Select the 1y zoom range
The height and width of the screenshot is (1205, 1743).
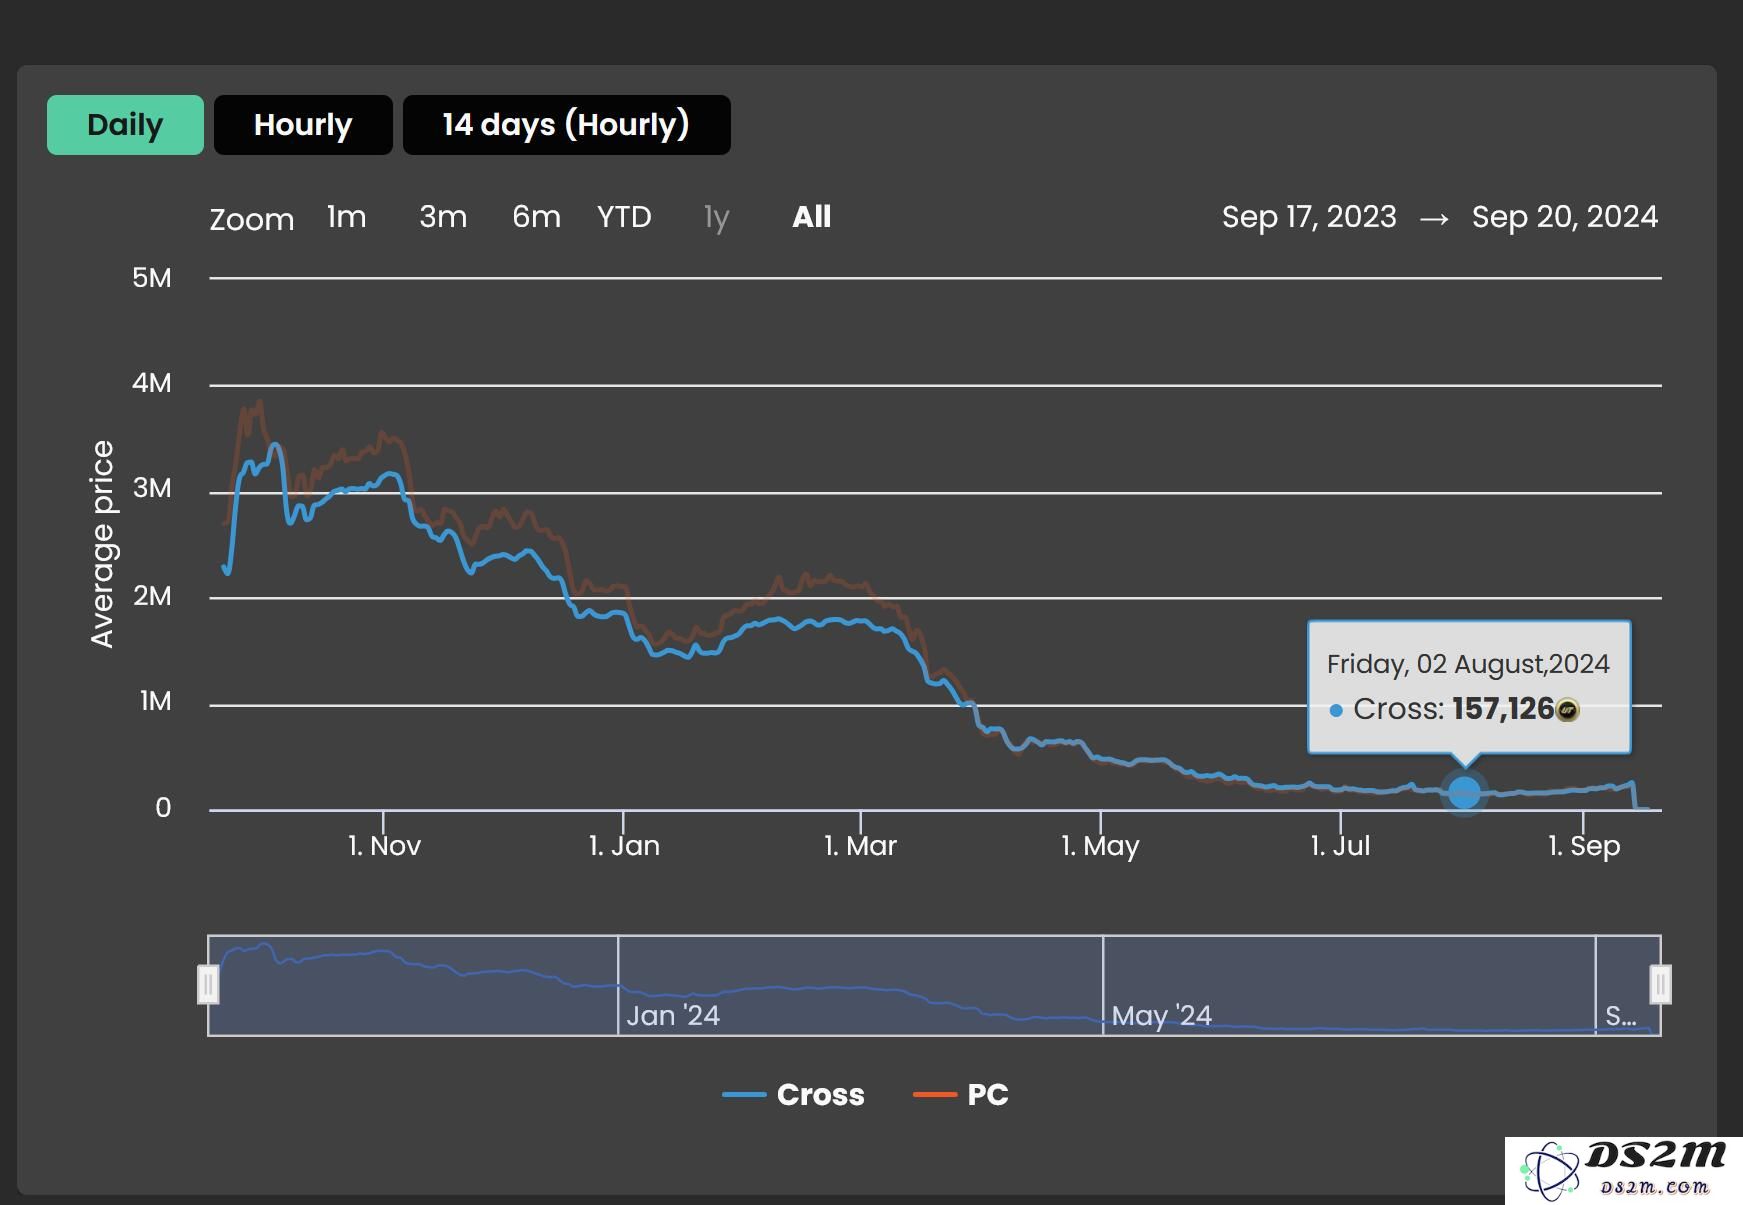pyautogui.click(x=716, y=217)
